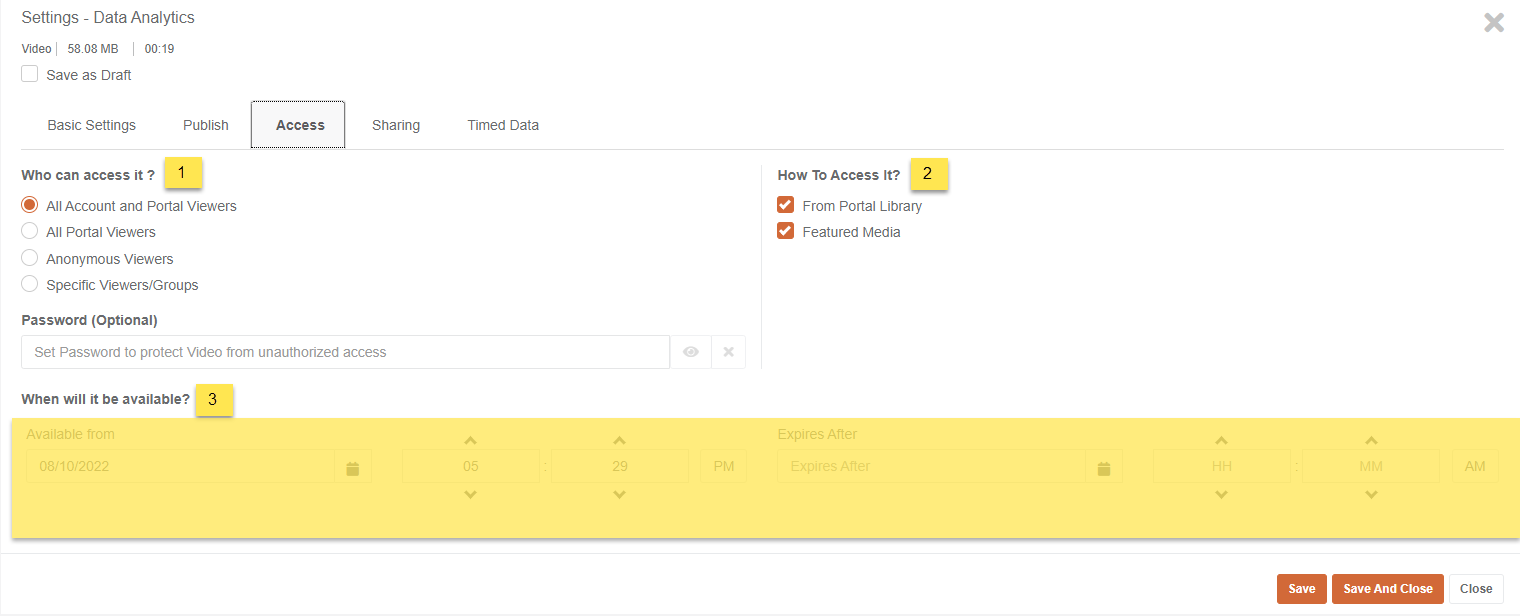This screenshot has width=1520, height=616.
Task: Click the Available from calendar icon
Action: pos(353,467)
